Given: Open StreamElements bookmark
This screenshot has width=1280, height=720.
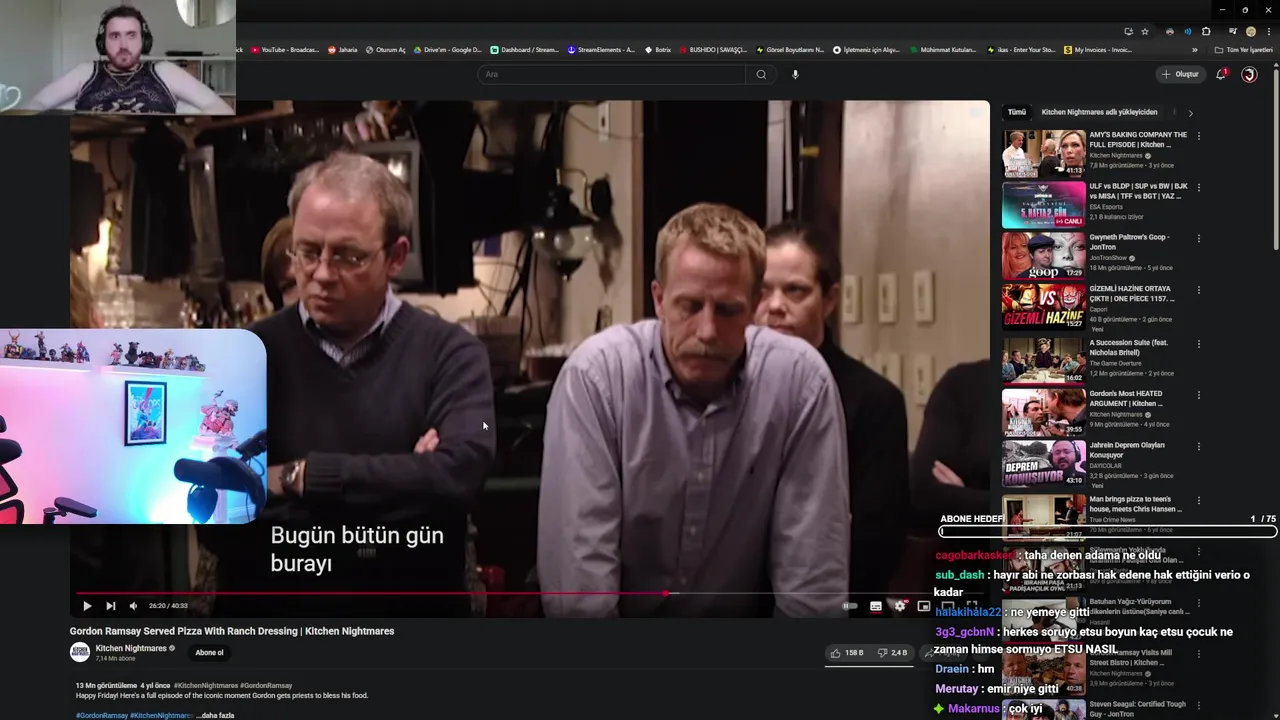Looking at the screenshot, I should 601,50.
